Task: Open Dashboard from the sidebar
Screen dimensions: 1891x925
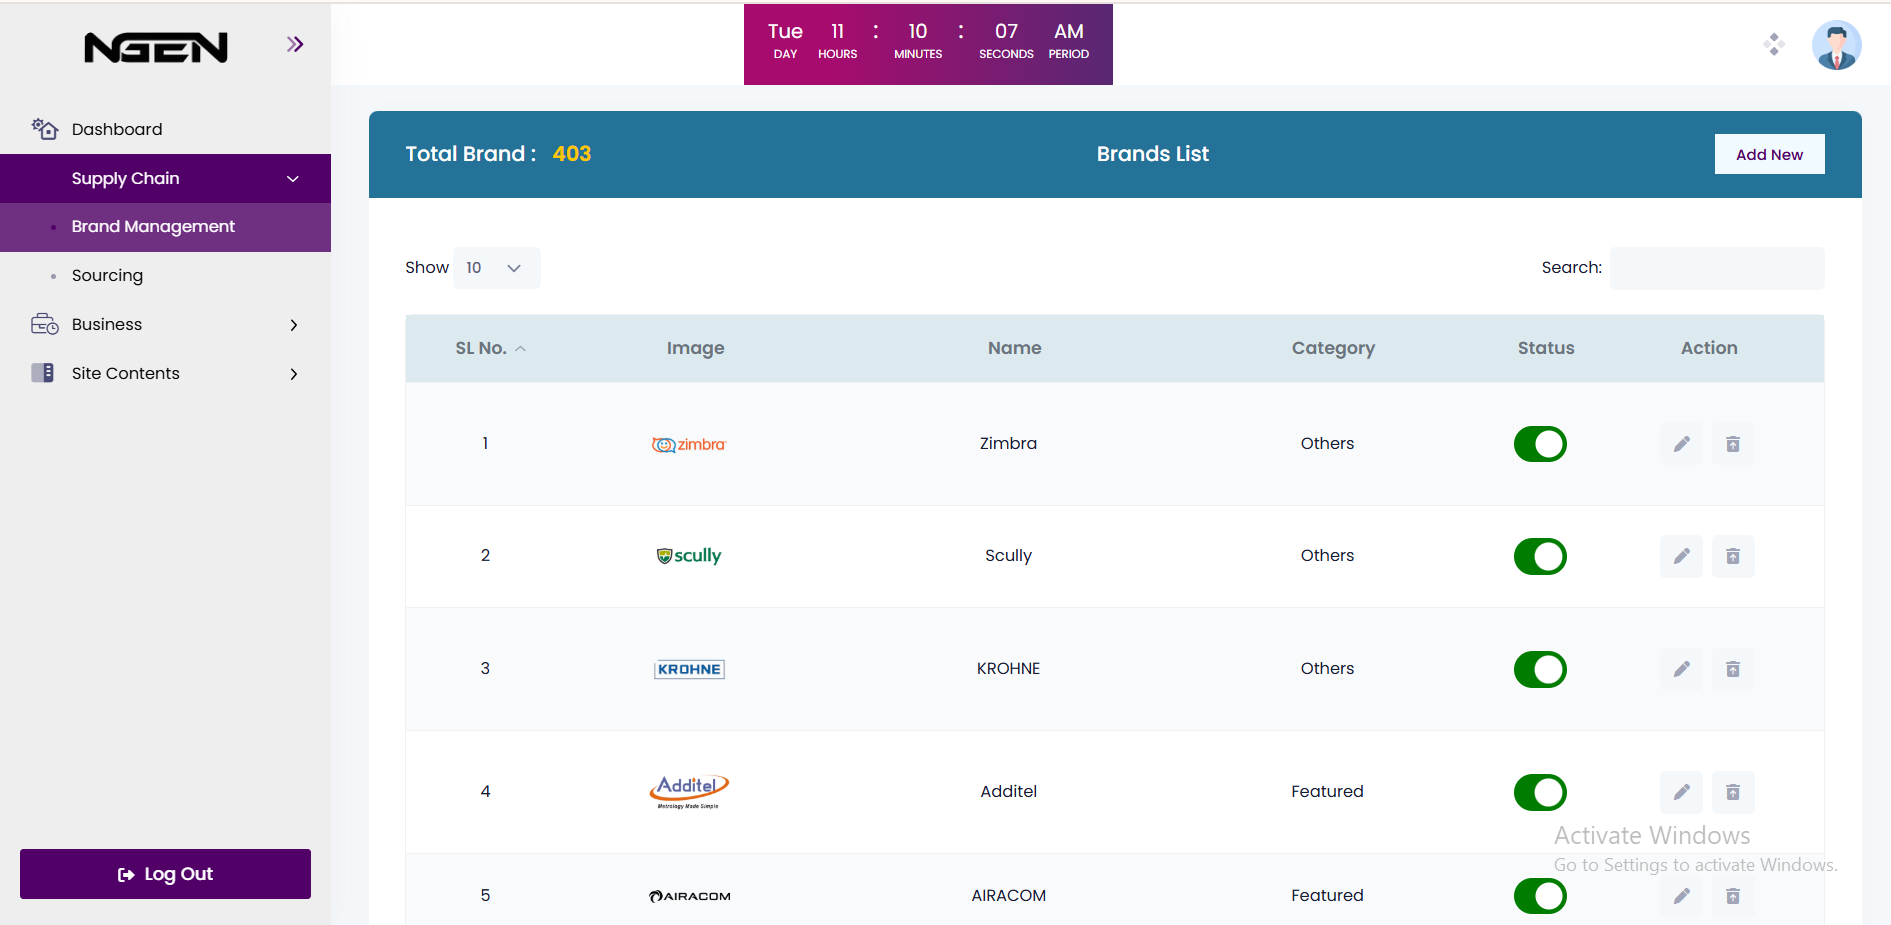Action: [x=116, y=129]
